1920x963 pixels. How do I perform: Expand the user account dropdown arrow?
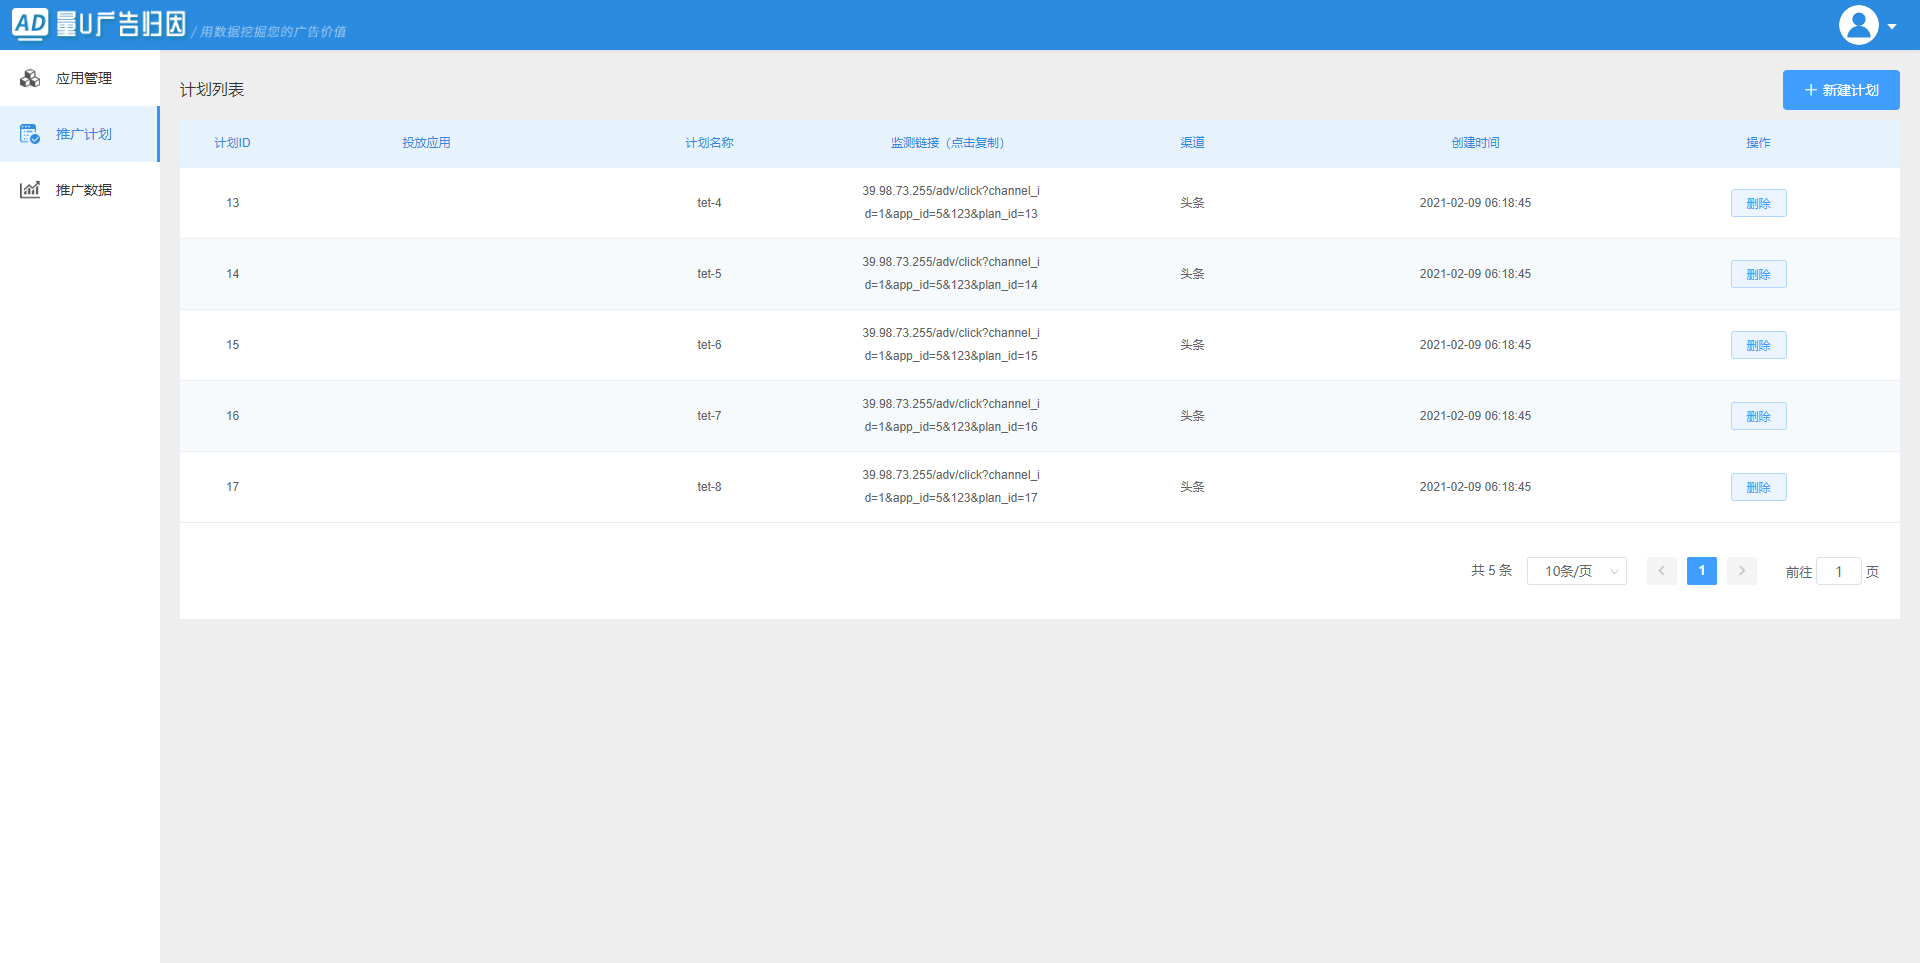1892,27
